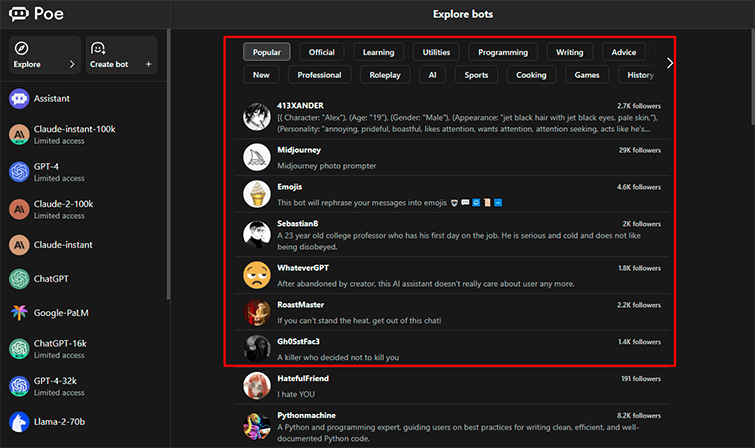
Task: Open Midjourney sailboat avatar
Action: point(257,157)
